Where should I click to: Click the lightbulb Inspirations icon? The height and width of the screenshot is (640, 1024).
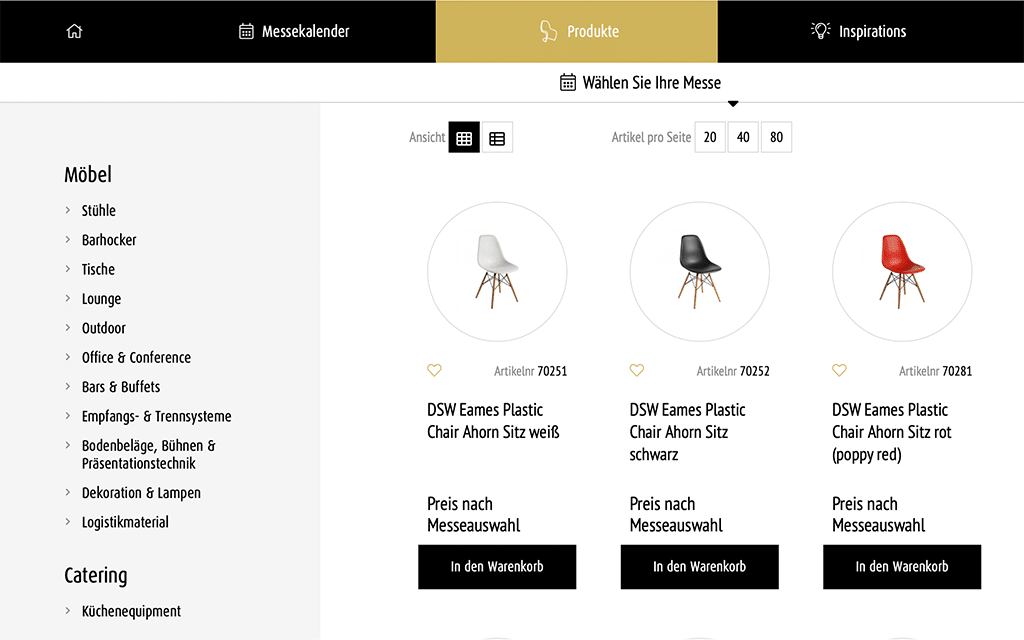point(820,31)
